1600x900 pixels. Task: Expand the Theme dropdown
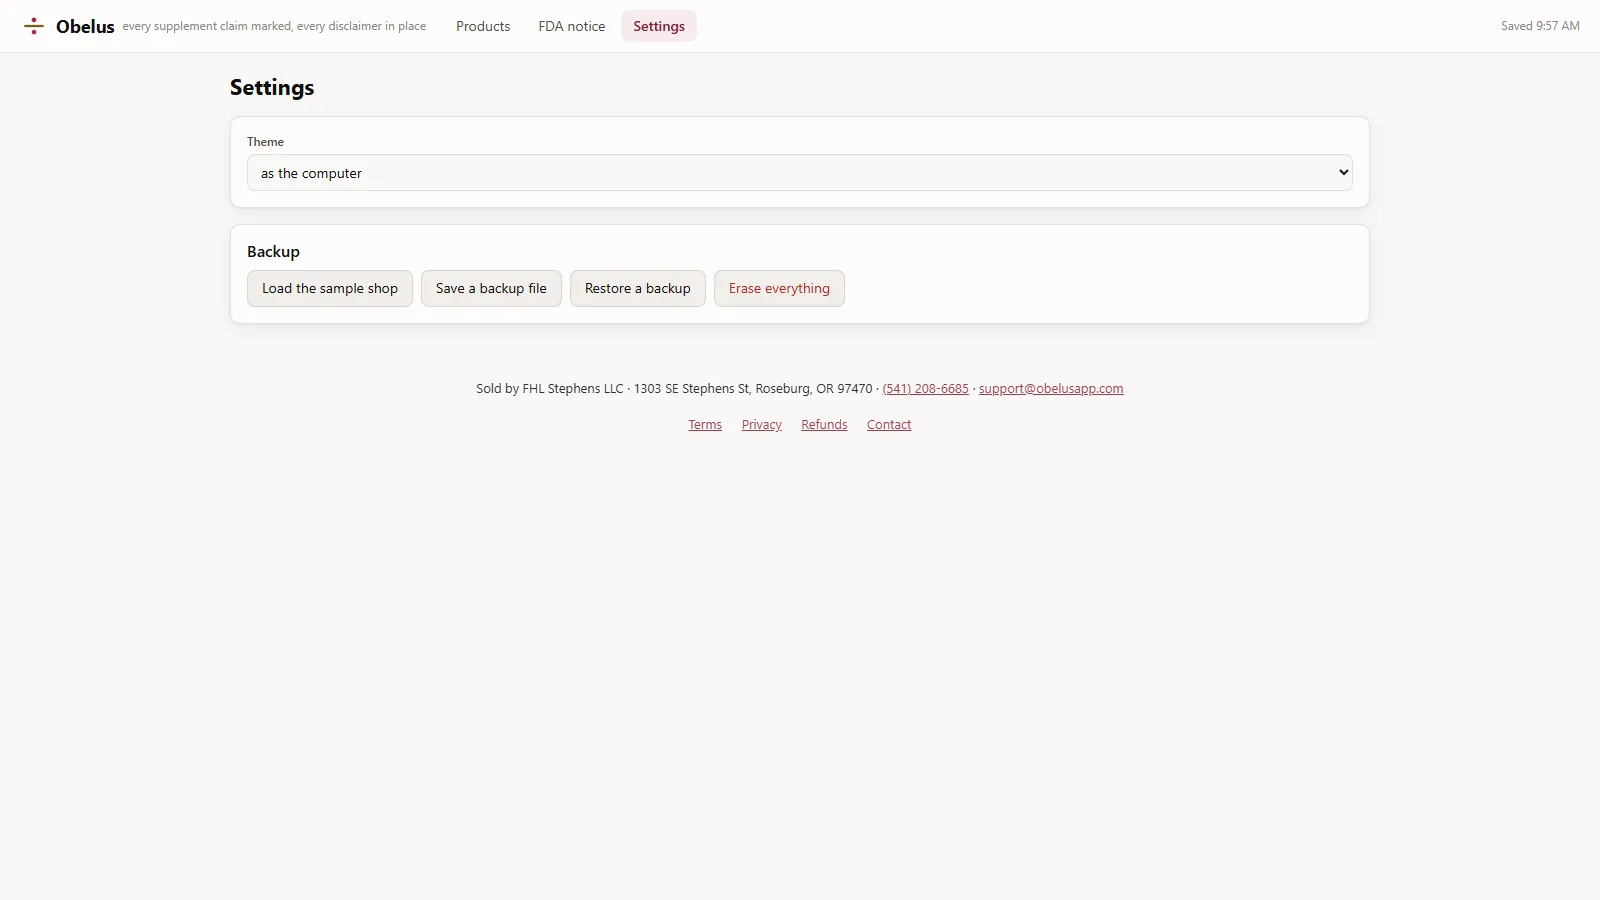tap(800, 173)
